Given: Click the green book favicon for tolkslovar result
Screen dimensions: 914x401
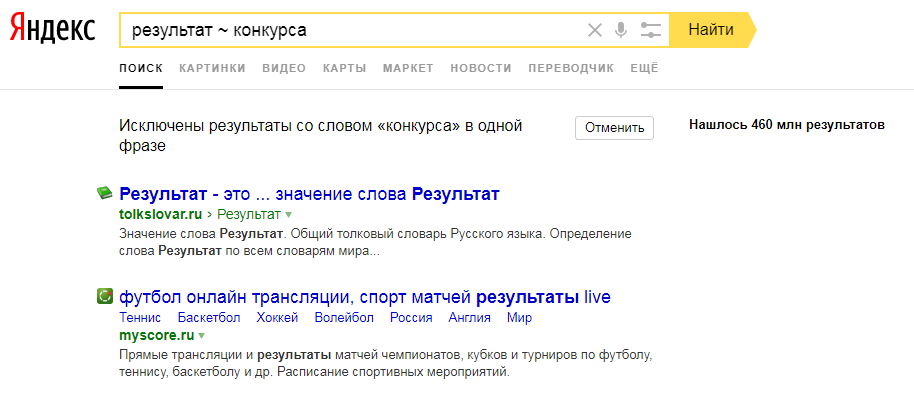Looking at the screenshot, I should click(104, 193).
